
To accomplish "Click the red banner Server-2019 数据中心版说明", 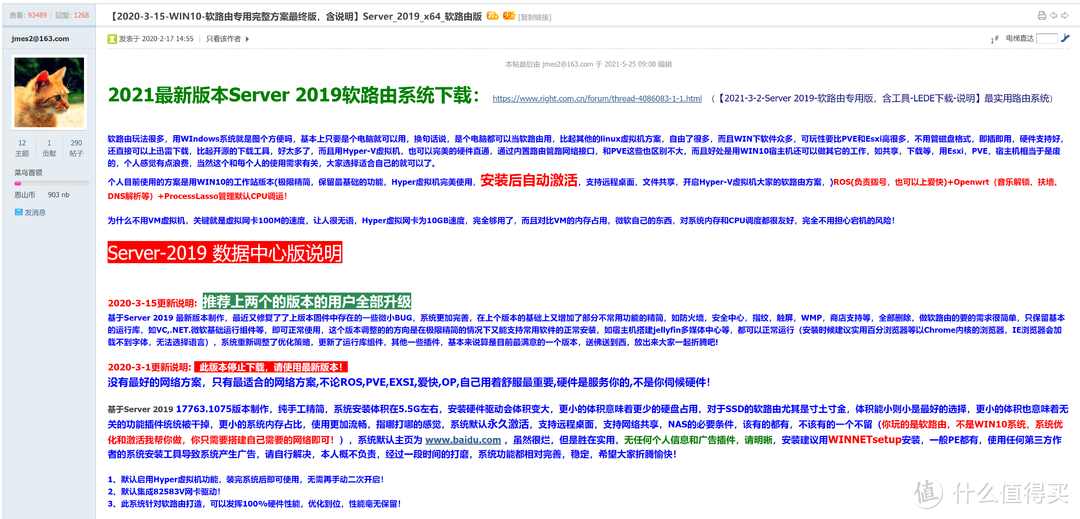I will pyautogui.click(x=225, y=253).
